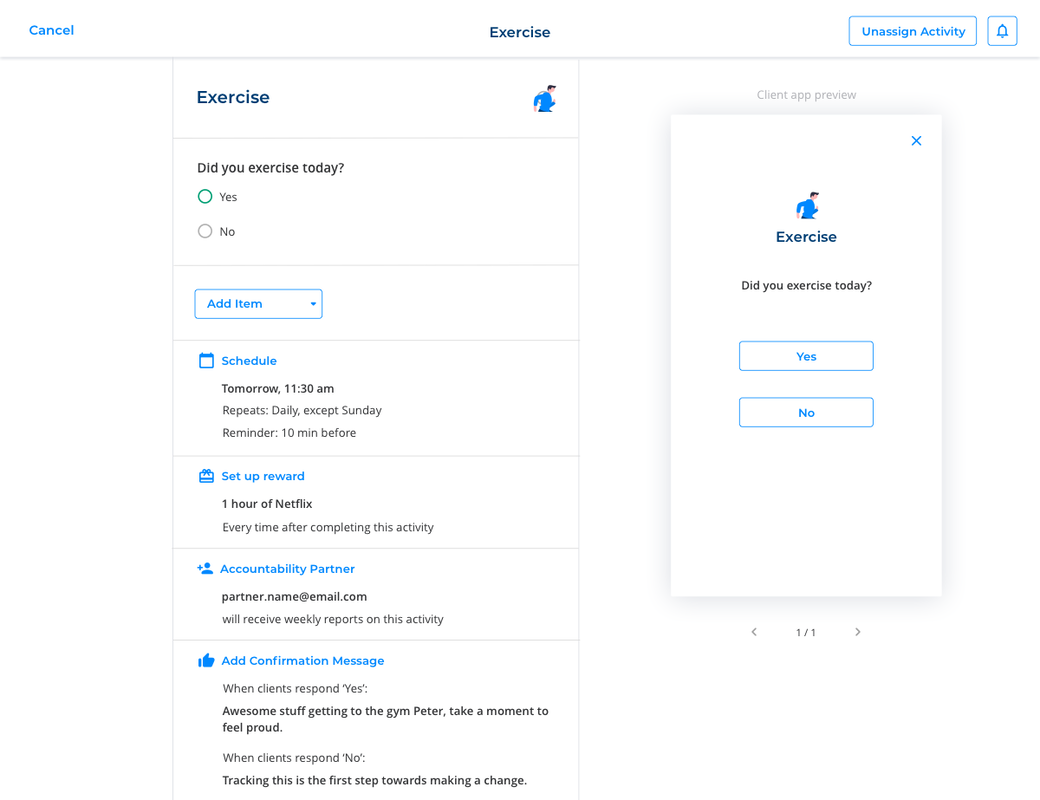
Task: Click the exercise icon in preview panel
Action: (806, 205)
